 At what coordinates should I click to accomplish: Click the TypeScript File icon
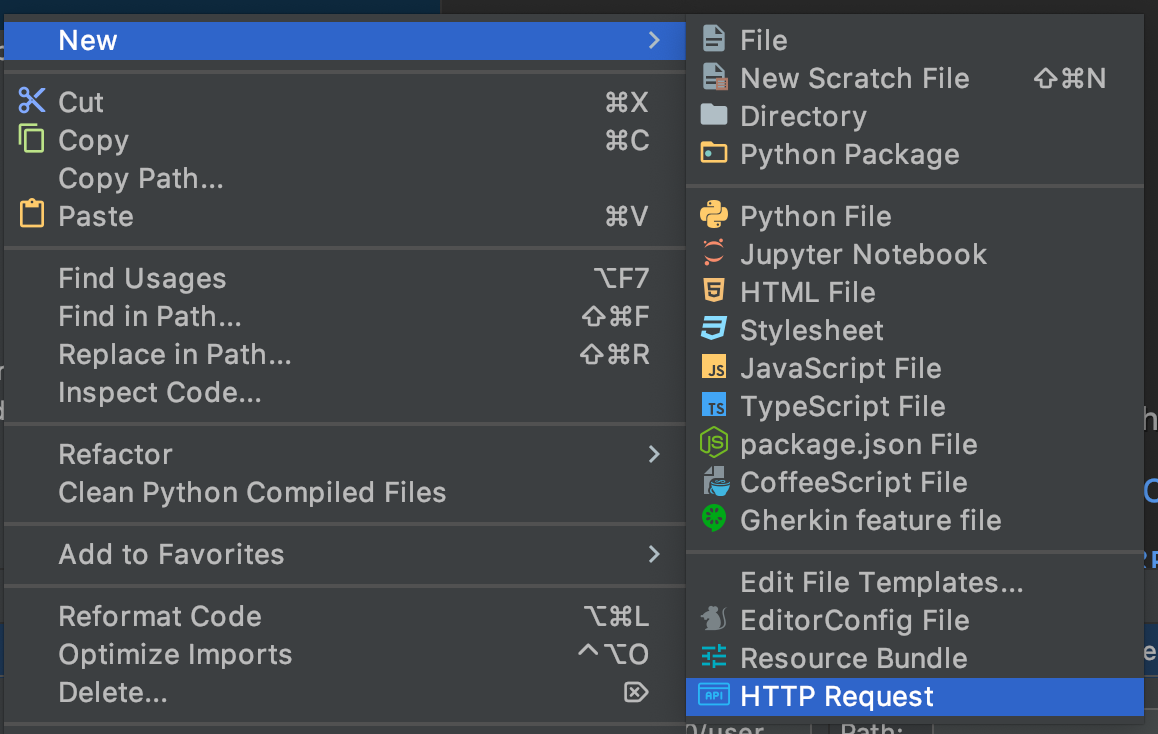tap(713, 406)
